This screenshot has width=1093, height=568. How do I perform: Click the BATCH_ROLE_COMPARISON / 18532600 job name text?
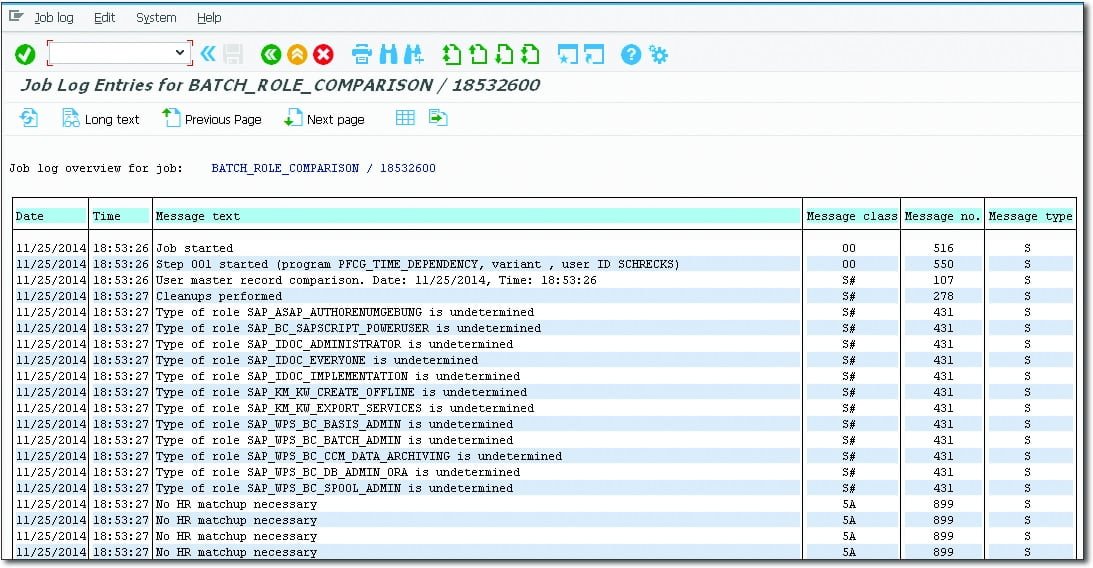[323, 168]
